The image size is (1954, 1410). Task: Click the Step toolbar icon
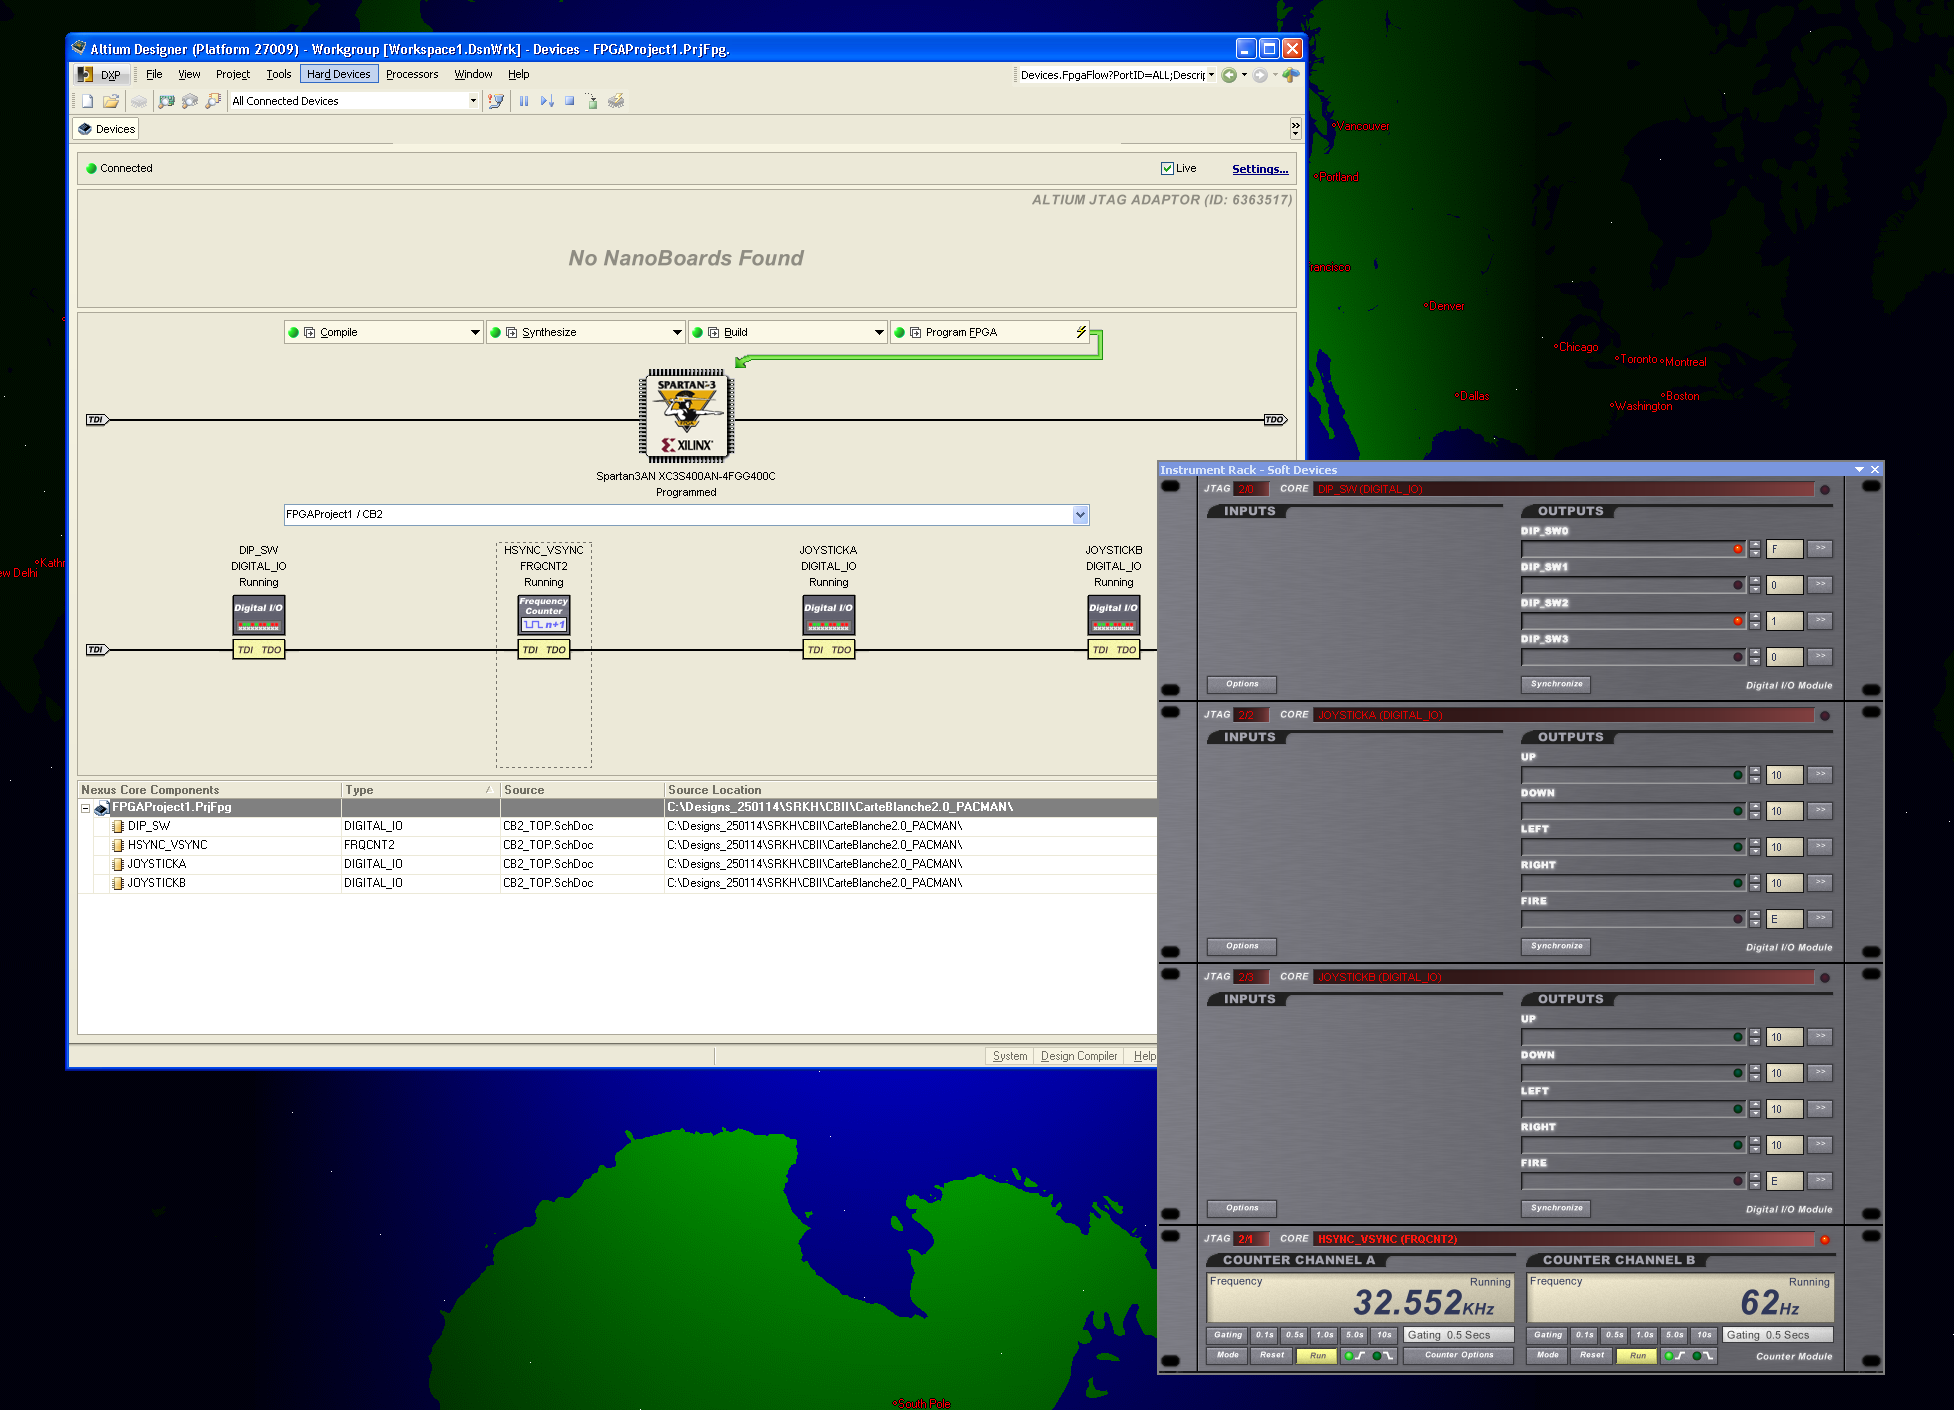(546, 101)
